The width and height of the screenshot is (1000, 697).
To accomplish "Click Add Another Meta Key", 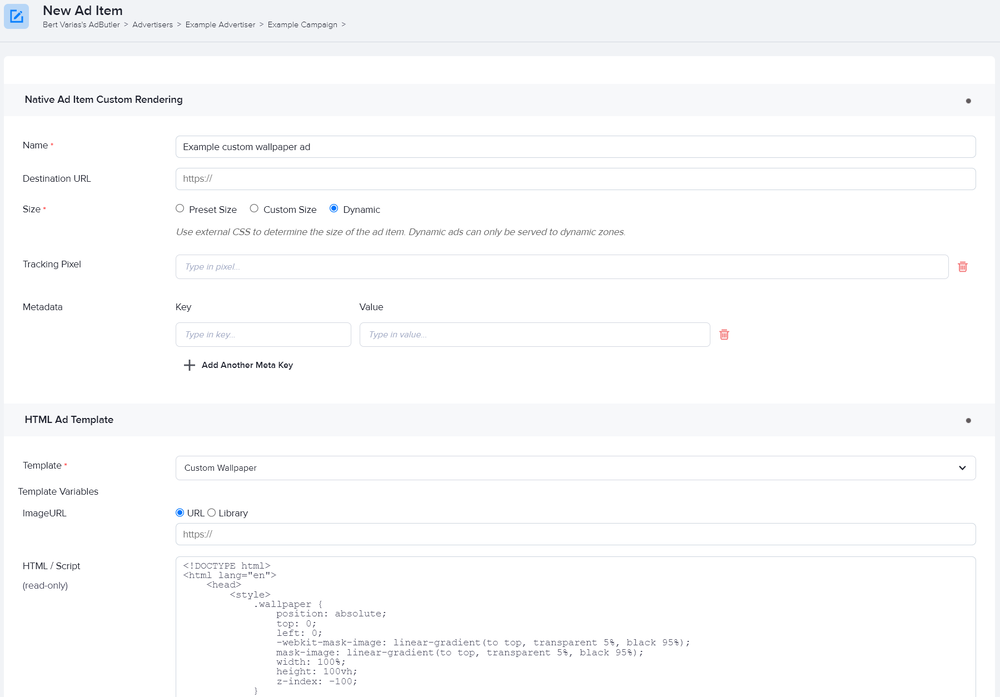I will point(247,365).
